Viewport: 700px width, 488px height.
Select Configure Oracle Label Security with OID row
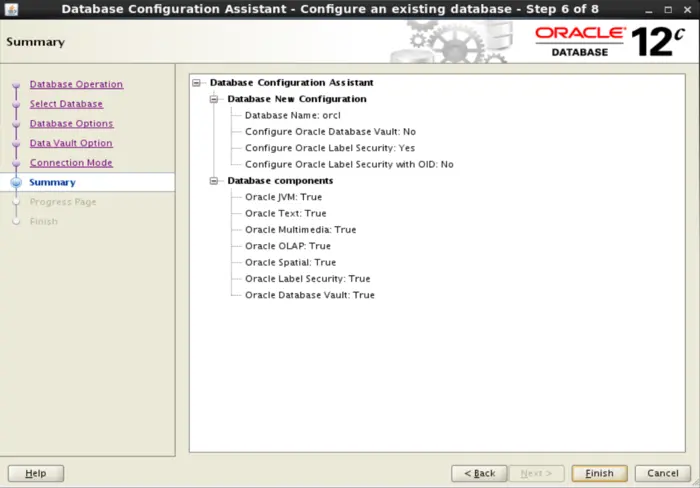click(x=349, y=165)
